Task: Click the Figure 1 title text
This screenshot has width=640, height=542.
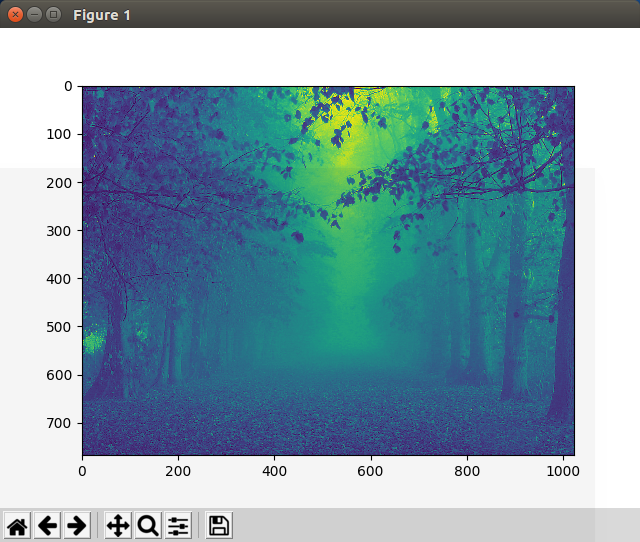Action: coord(102,15)
